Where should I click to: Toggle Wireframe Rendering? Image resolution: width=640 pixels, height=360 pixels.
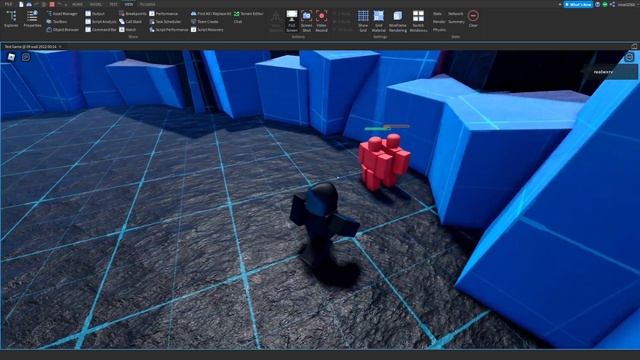tap(398, 21)
